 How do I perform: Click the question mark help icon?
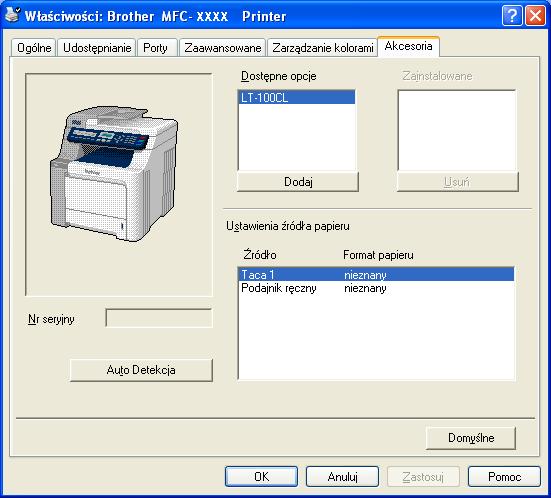[x=512, y=16]
